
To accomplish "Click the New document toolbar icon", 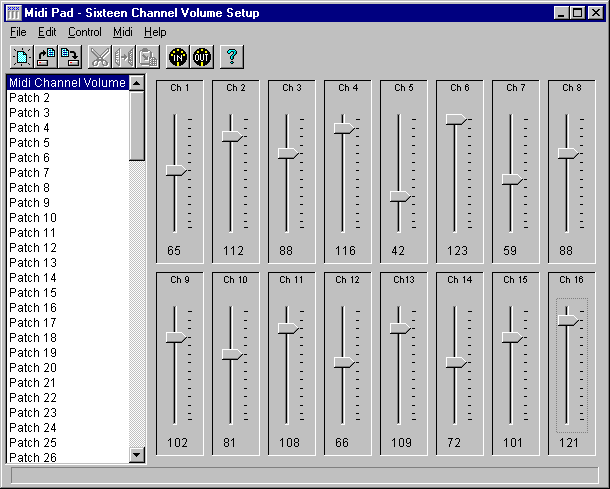I will tap(22, 56).
